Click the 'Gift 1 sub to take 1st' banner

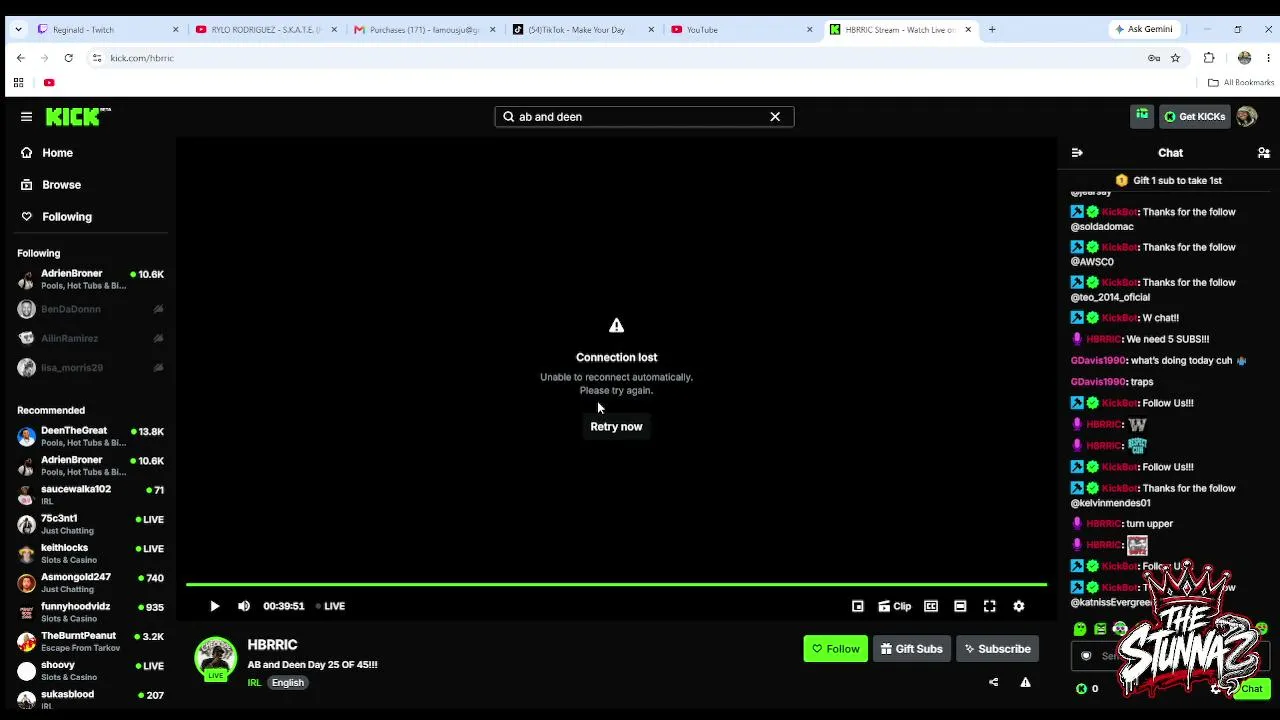pyautogui.click(x=1168, y=181)
